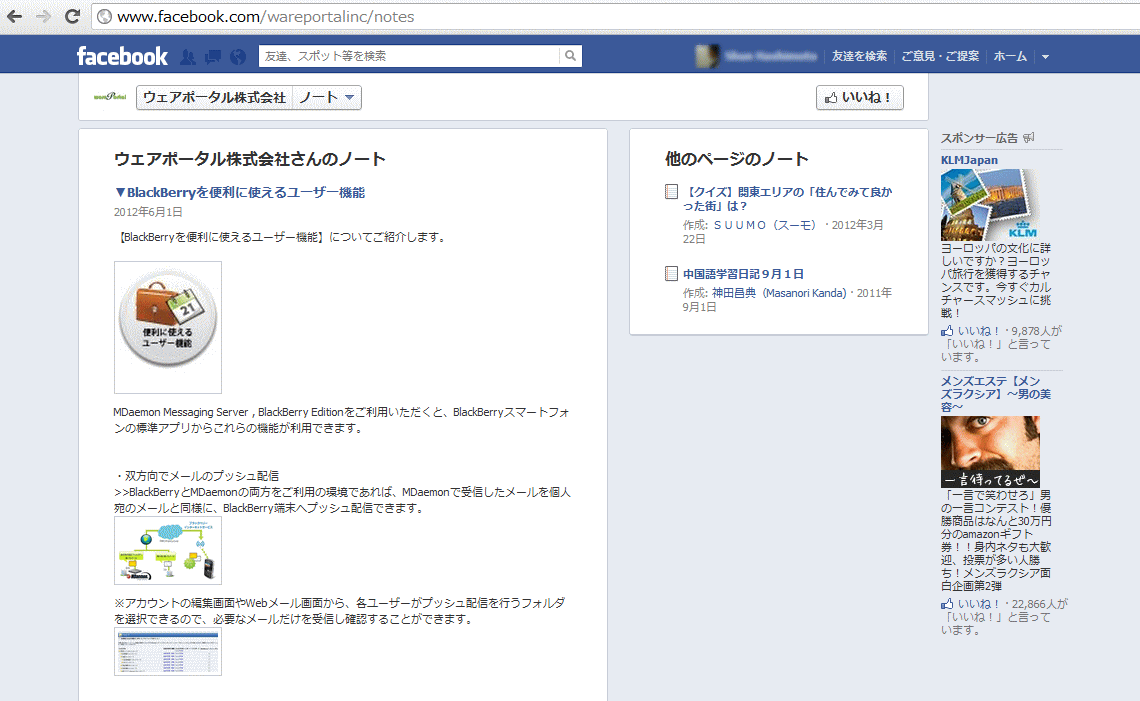Reload the page with refresh icon
Screen dimensions: 1140x701
(72, 16)
